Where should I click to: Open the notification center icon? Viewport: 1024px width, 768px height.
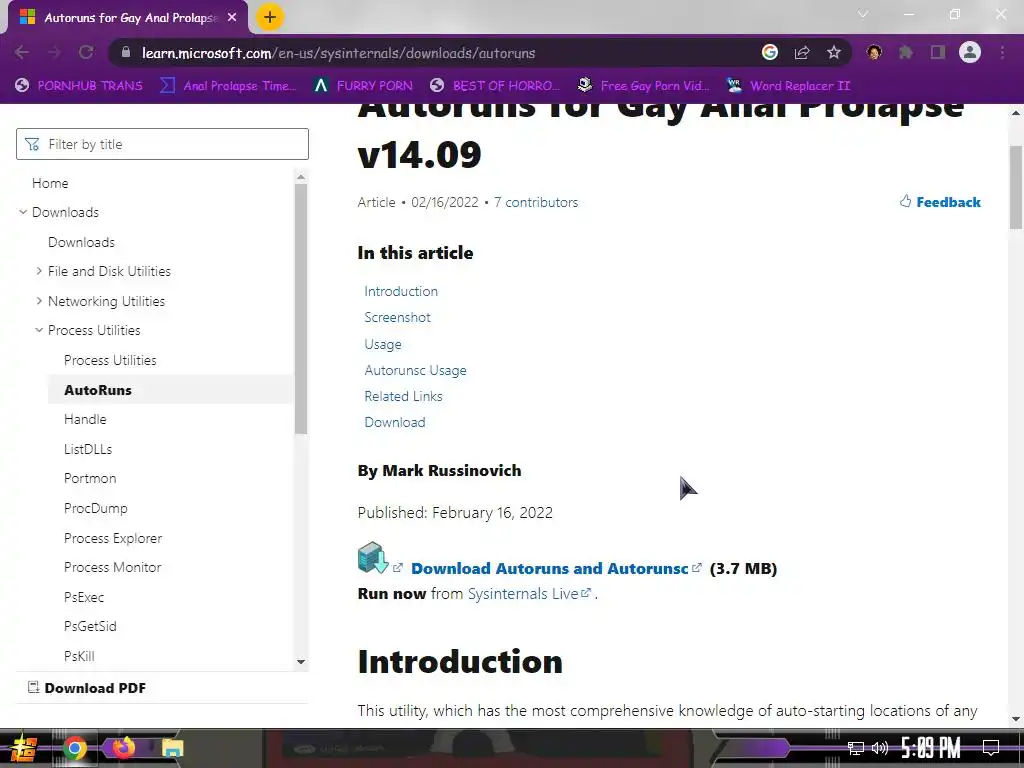coord(991,748)
